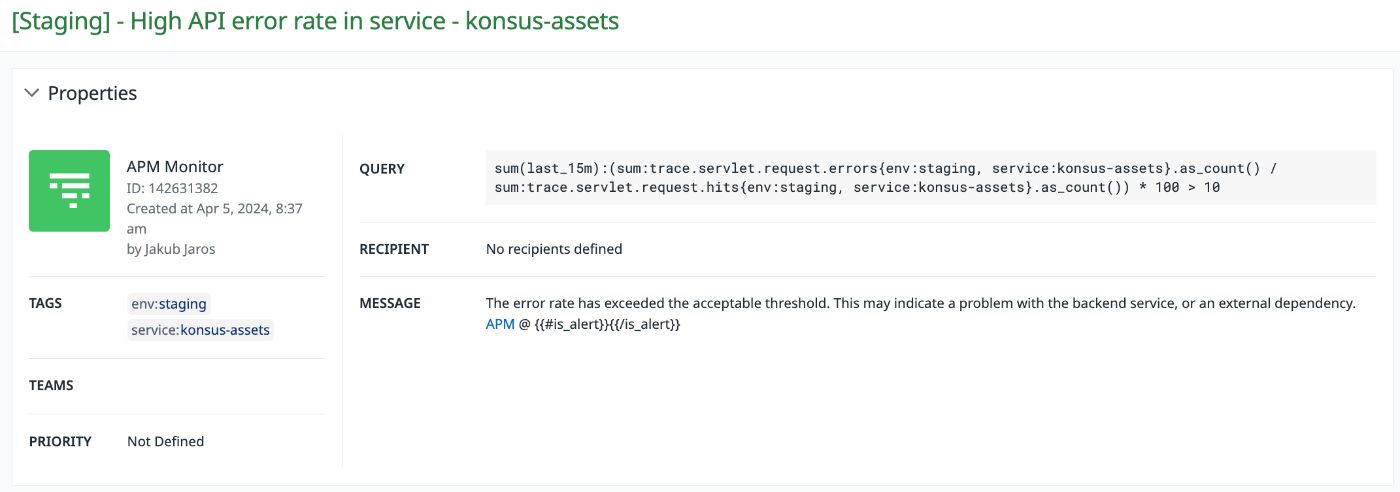Click the query code block

point(931,178)
